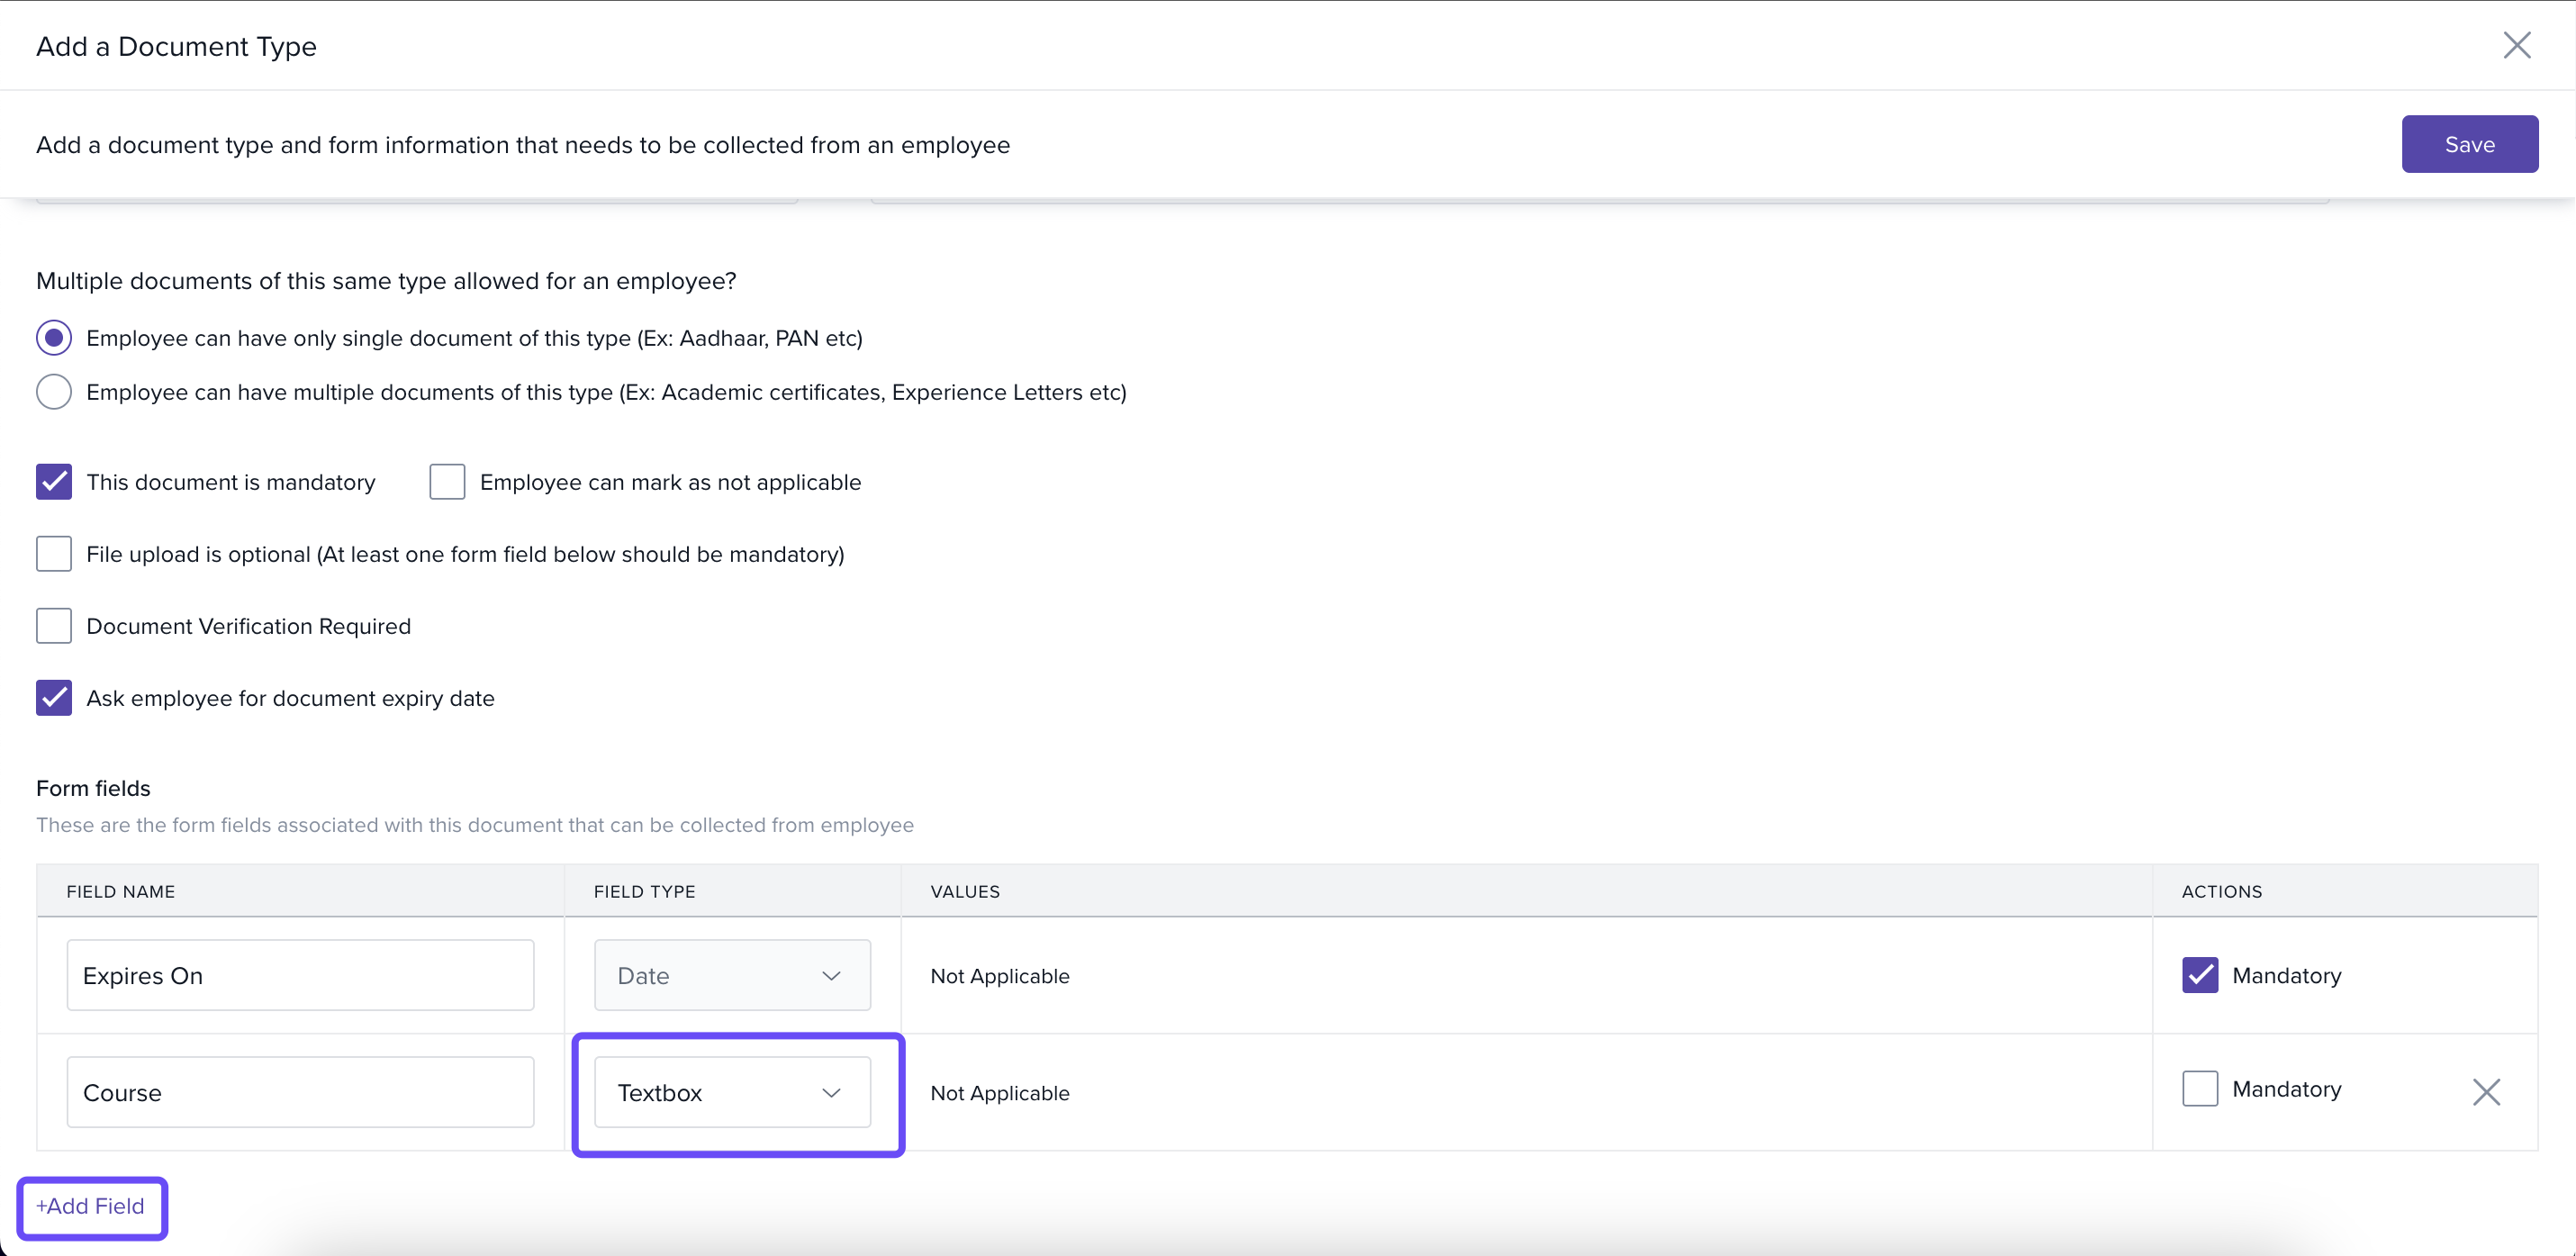The height and width of the screenshot is (1256, 2576).
Task: Enable Employee can mark as not applicable
Action: click(447, 482)
